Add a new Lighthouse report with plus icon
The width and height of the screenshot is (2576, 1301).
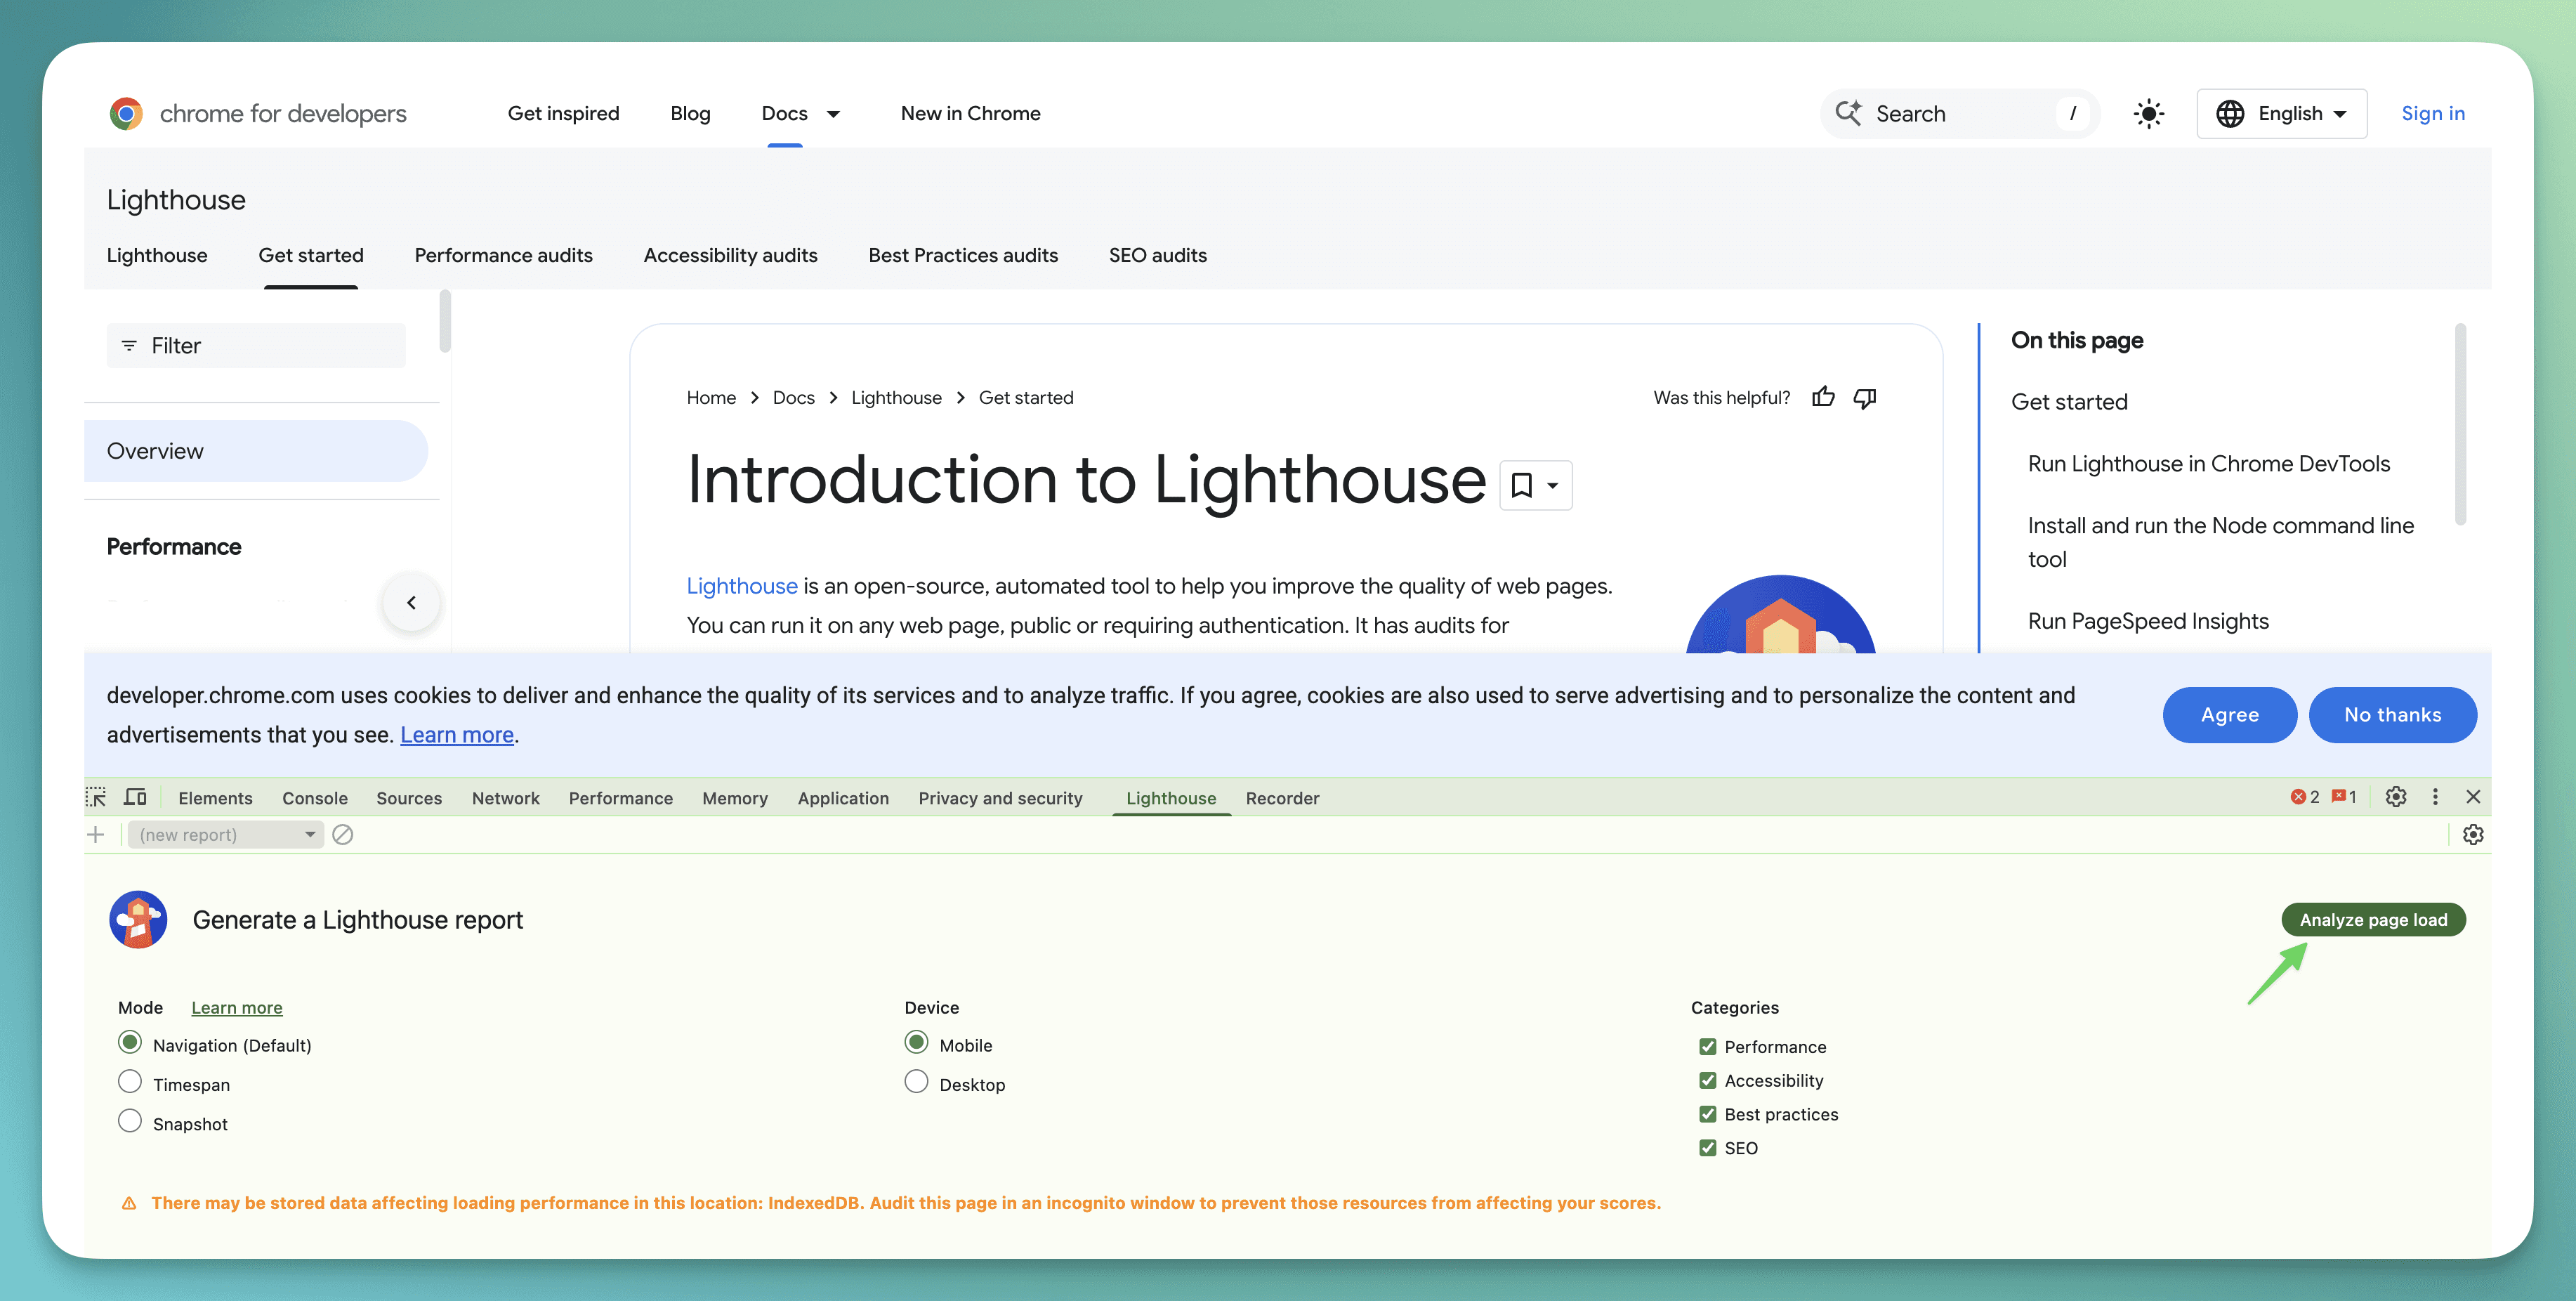pos(95,834)
